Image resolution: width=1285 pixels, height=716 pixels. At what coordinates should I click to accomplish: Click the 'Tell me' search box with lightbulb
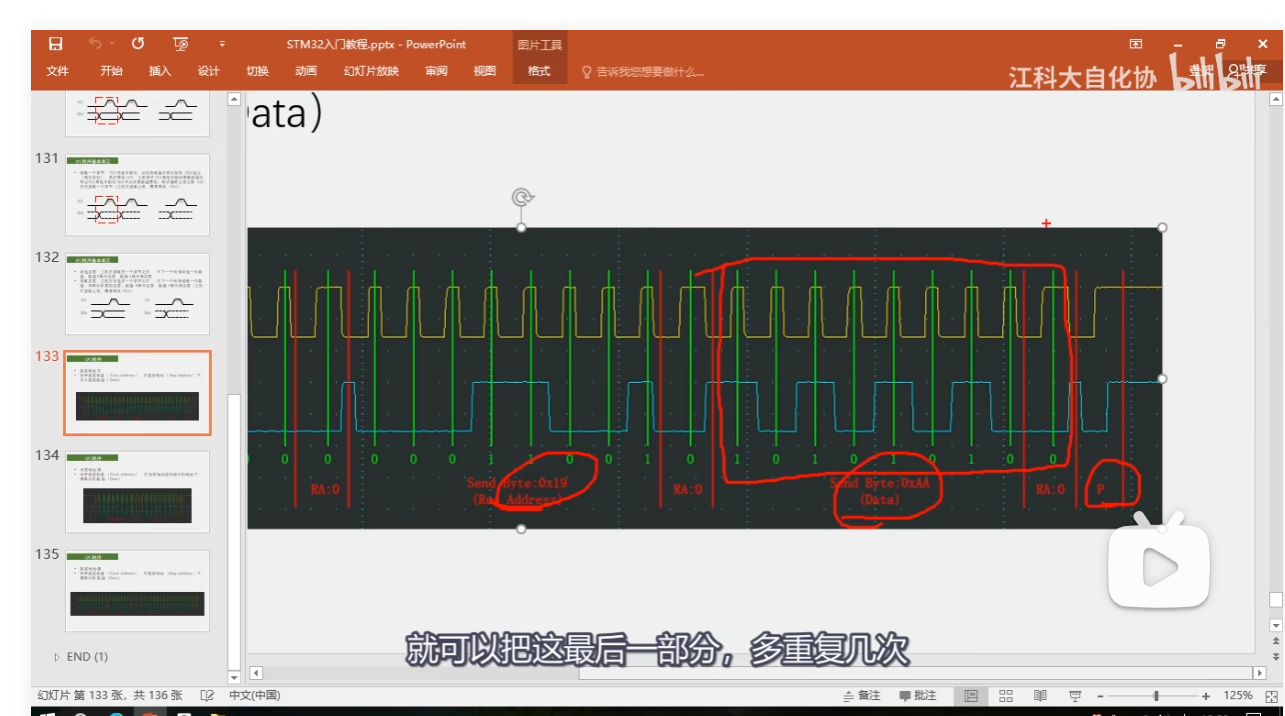643,71
